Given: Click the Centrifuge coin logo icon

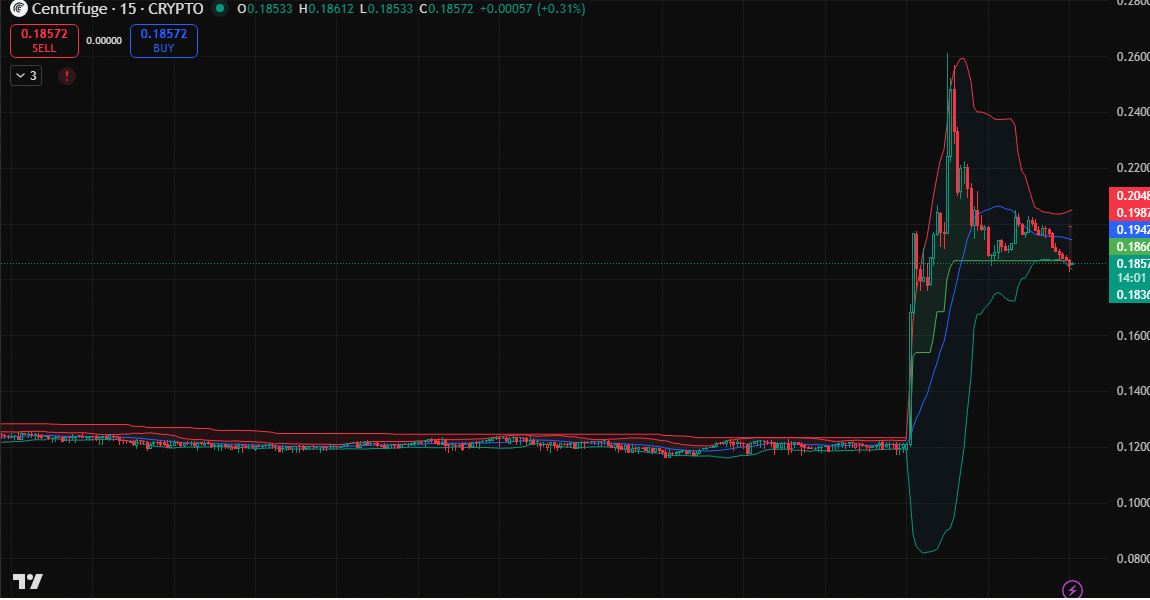Looking at the screenshot, I should click(19, 9).
